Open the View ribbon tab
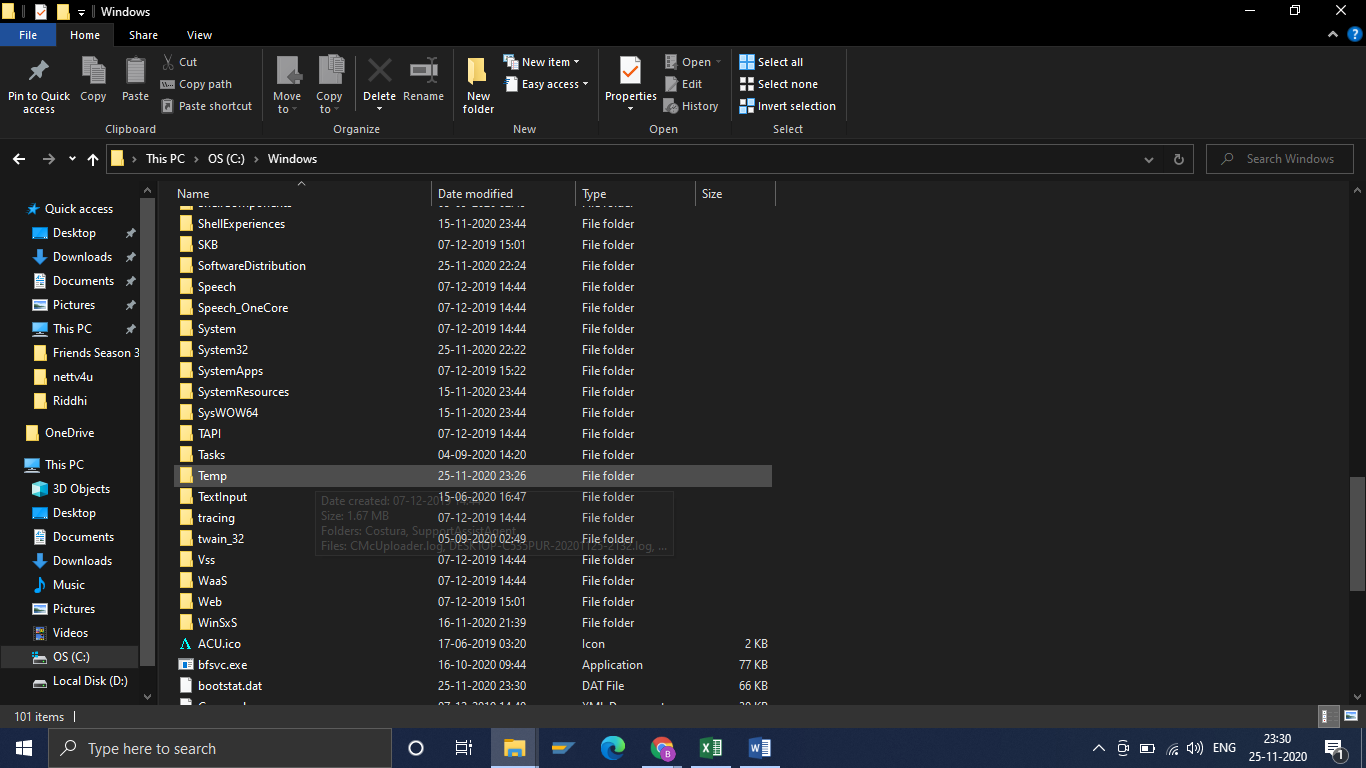Image resolution: width=1366 pixels, height=768 pixels. [x=198, y=34]
